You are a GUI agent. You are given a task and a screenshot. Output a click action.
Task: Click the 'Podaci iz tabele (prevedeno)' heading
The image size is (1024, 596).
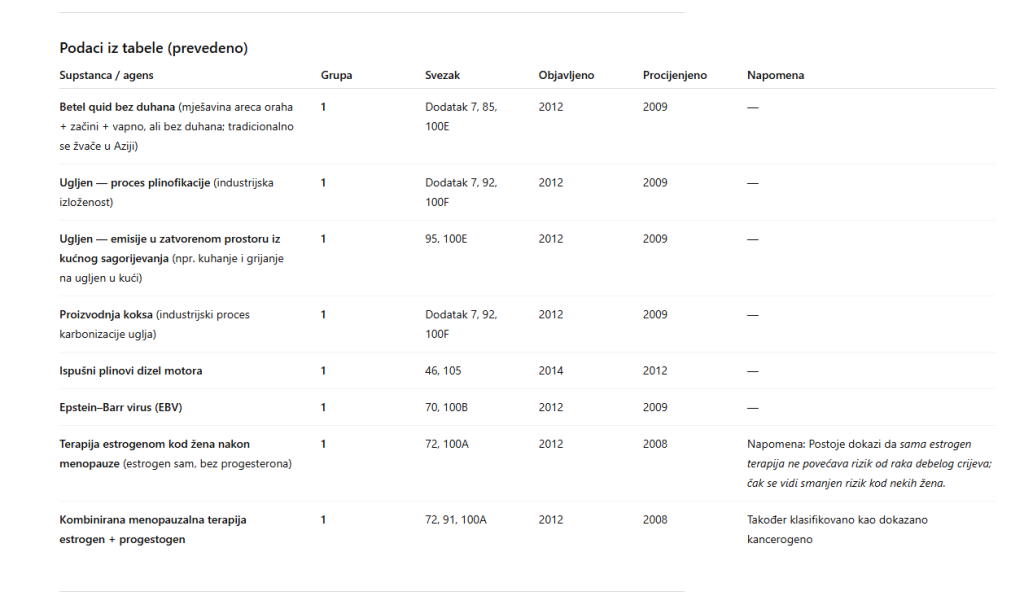[153, 48]
